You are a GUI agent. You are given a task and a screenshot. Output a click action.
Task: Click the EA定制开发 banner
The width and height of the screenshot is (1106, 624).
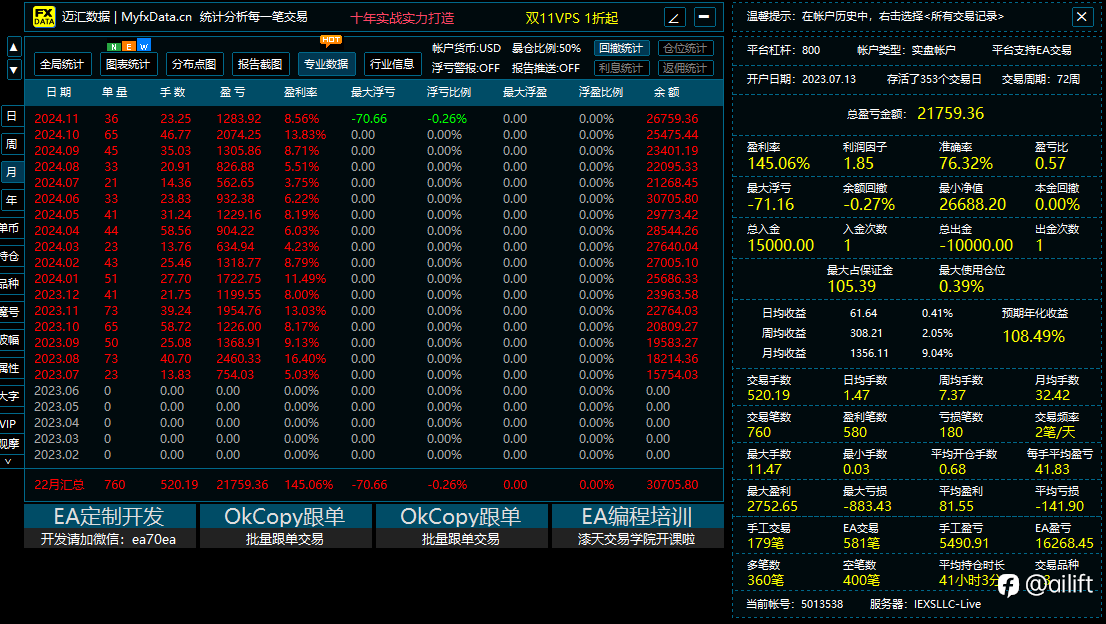pos(109,526)
